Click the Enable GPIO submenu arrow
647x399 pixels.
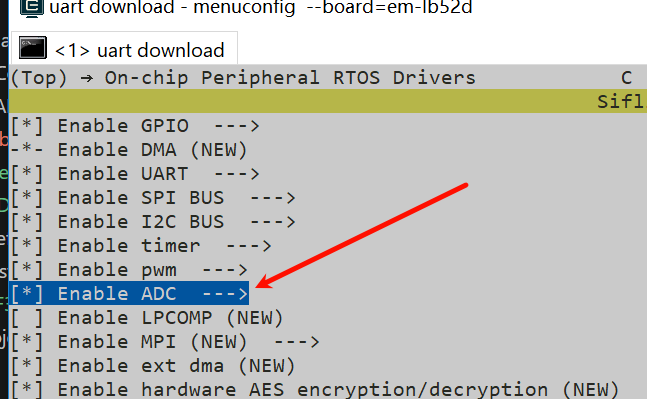236,126
